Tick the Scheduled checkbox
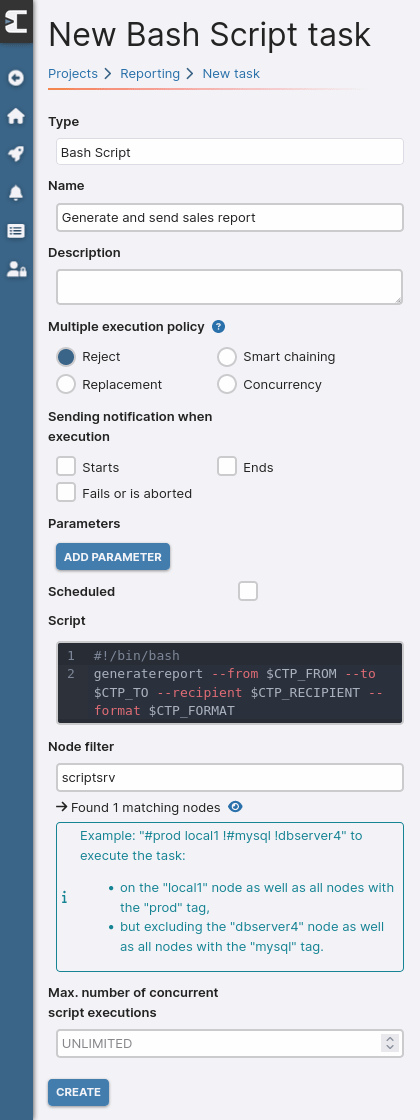The width and height of the screenshot is (420, 1120). pyautogui.click(x=248, y=591)
